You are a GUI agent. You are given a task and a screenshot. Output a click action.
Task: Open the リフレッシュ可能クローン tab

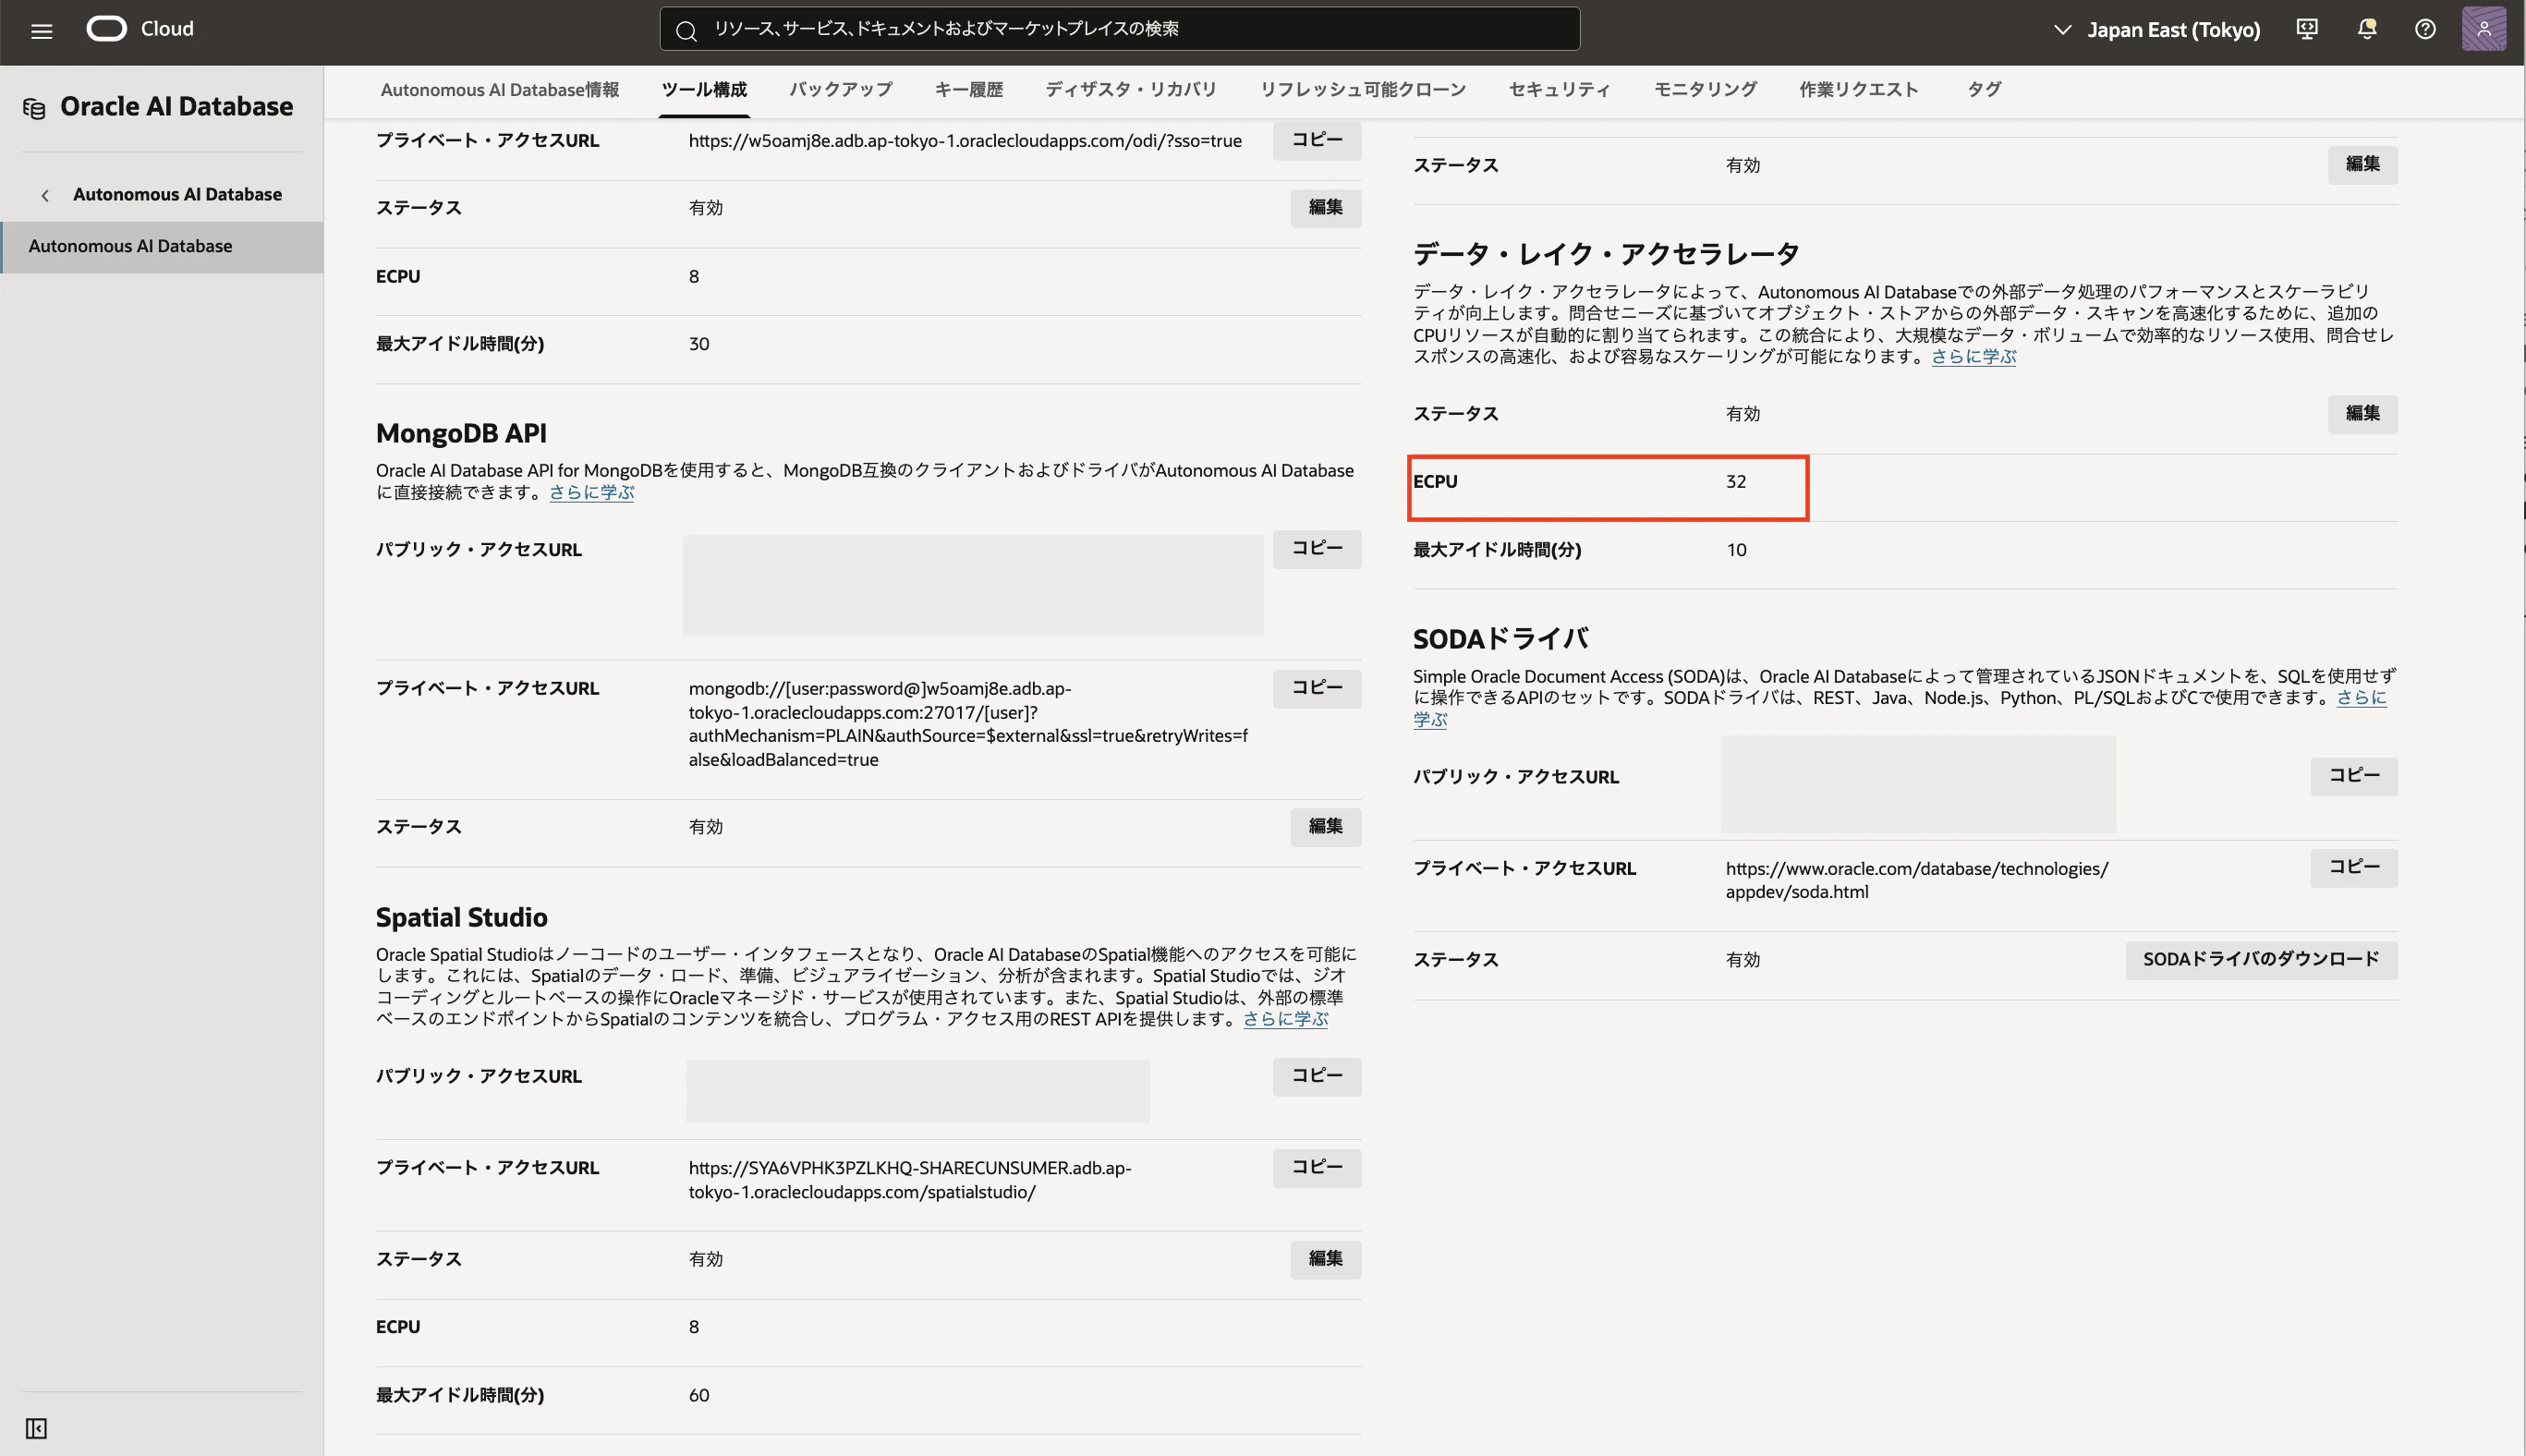pos(1362,90)
